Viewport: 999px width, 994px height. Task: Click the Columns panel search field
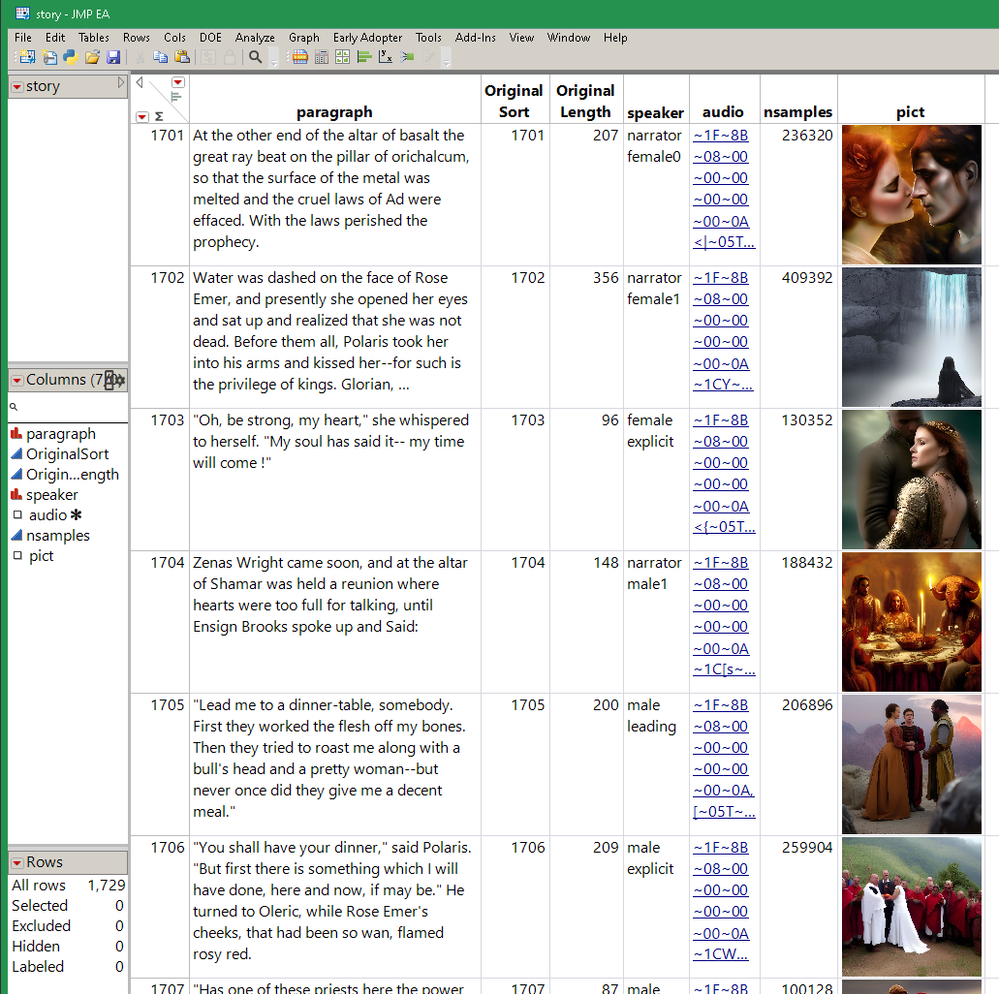tap(70, 407)
